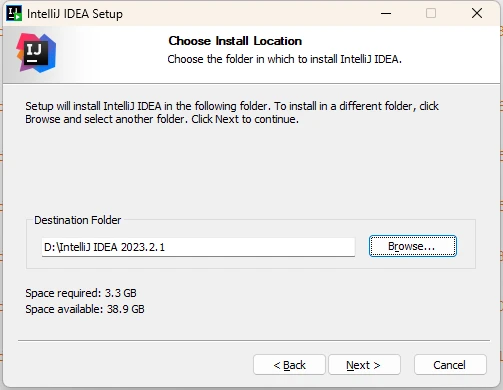Image resolution: width=503 pixels, height=390 pixels.
Task: Go to the next step with Next >
Action: 364,365
